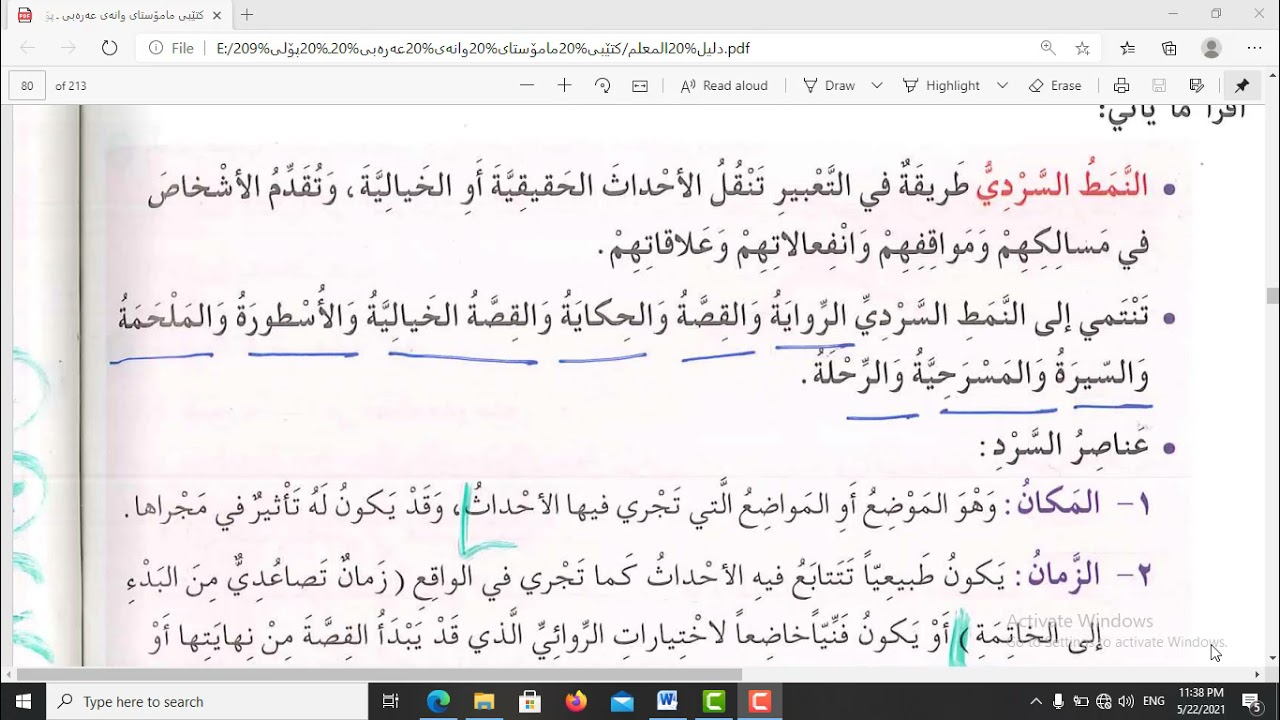Refresh the browser page
Screen dimensions: 1280x720
(110, 48)
